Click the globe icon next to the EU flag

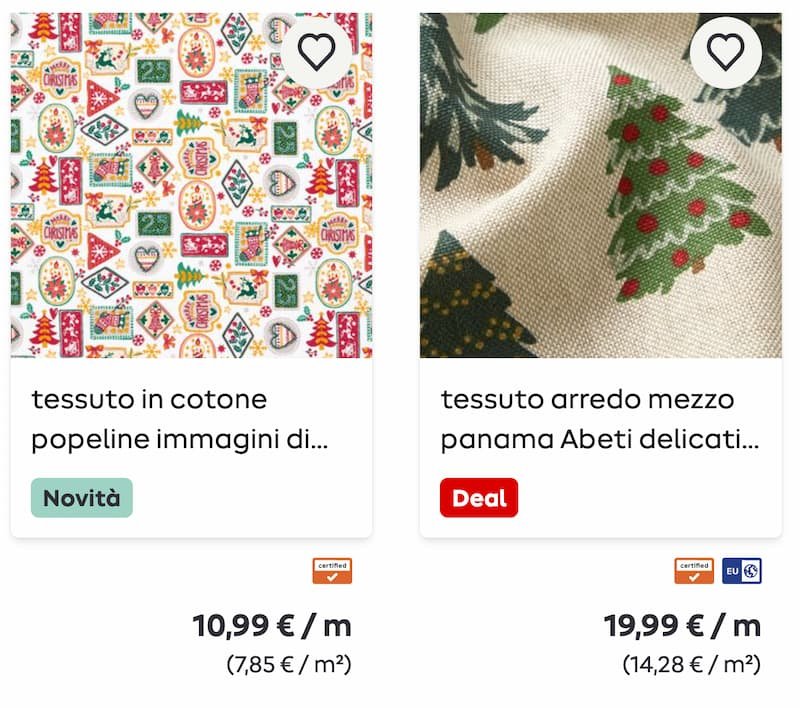pos(750,570)
